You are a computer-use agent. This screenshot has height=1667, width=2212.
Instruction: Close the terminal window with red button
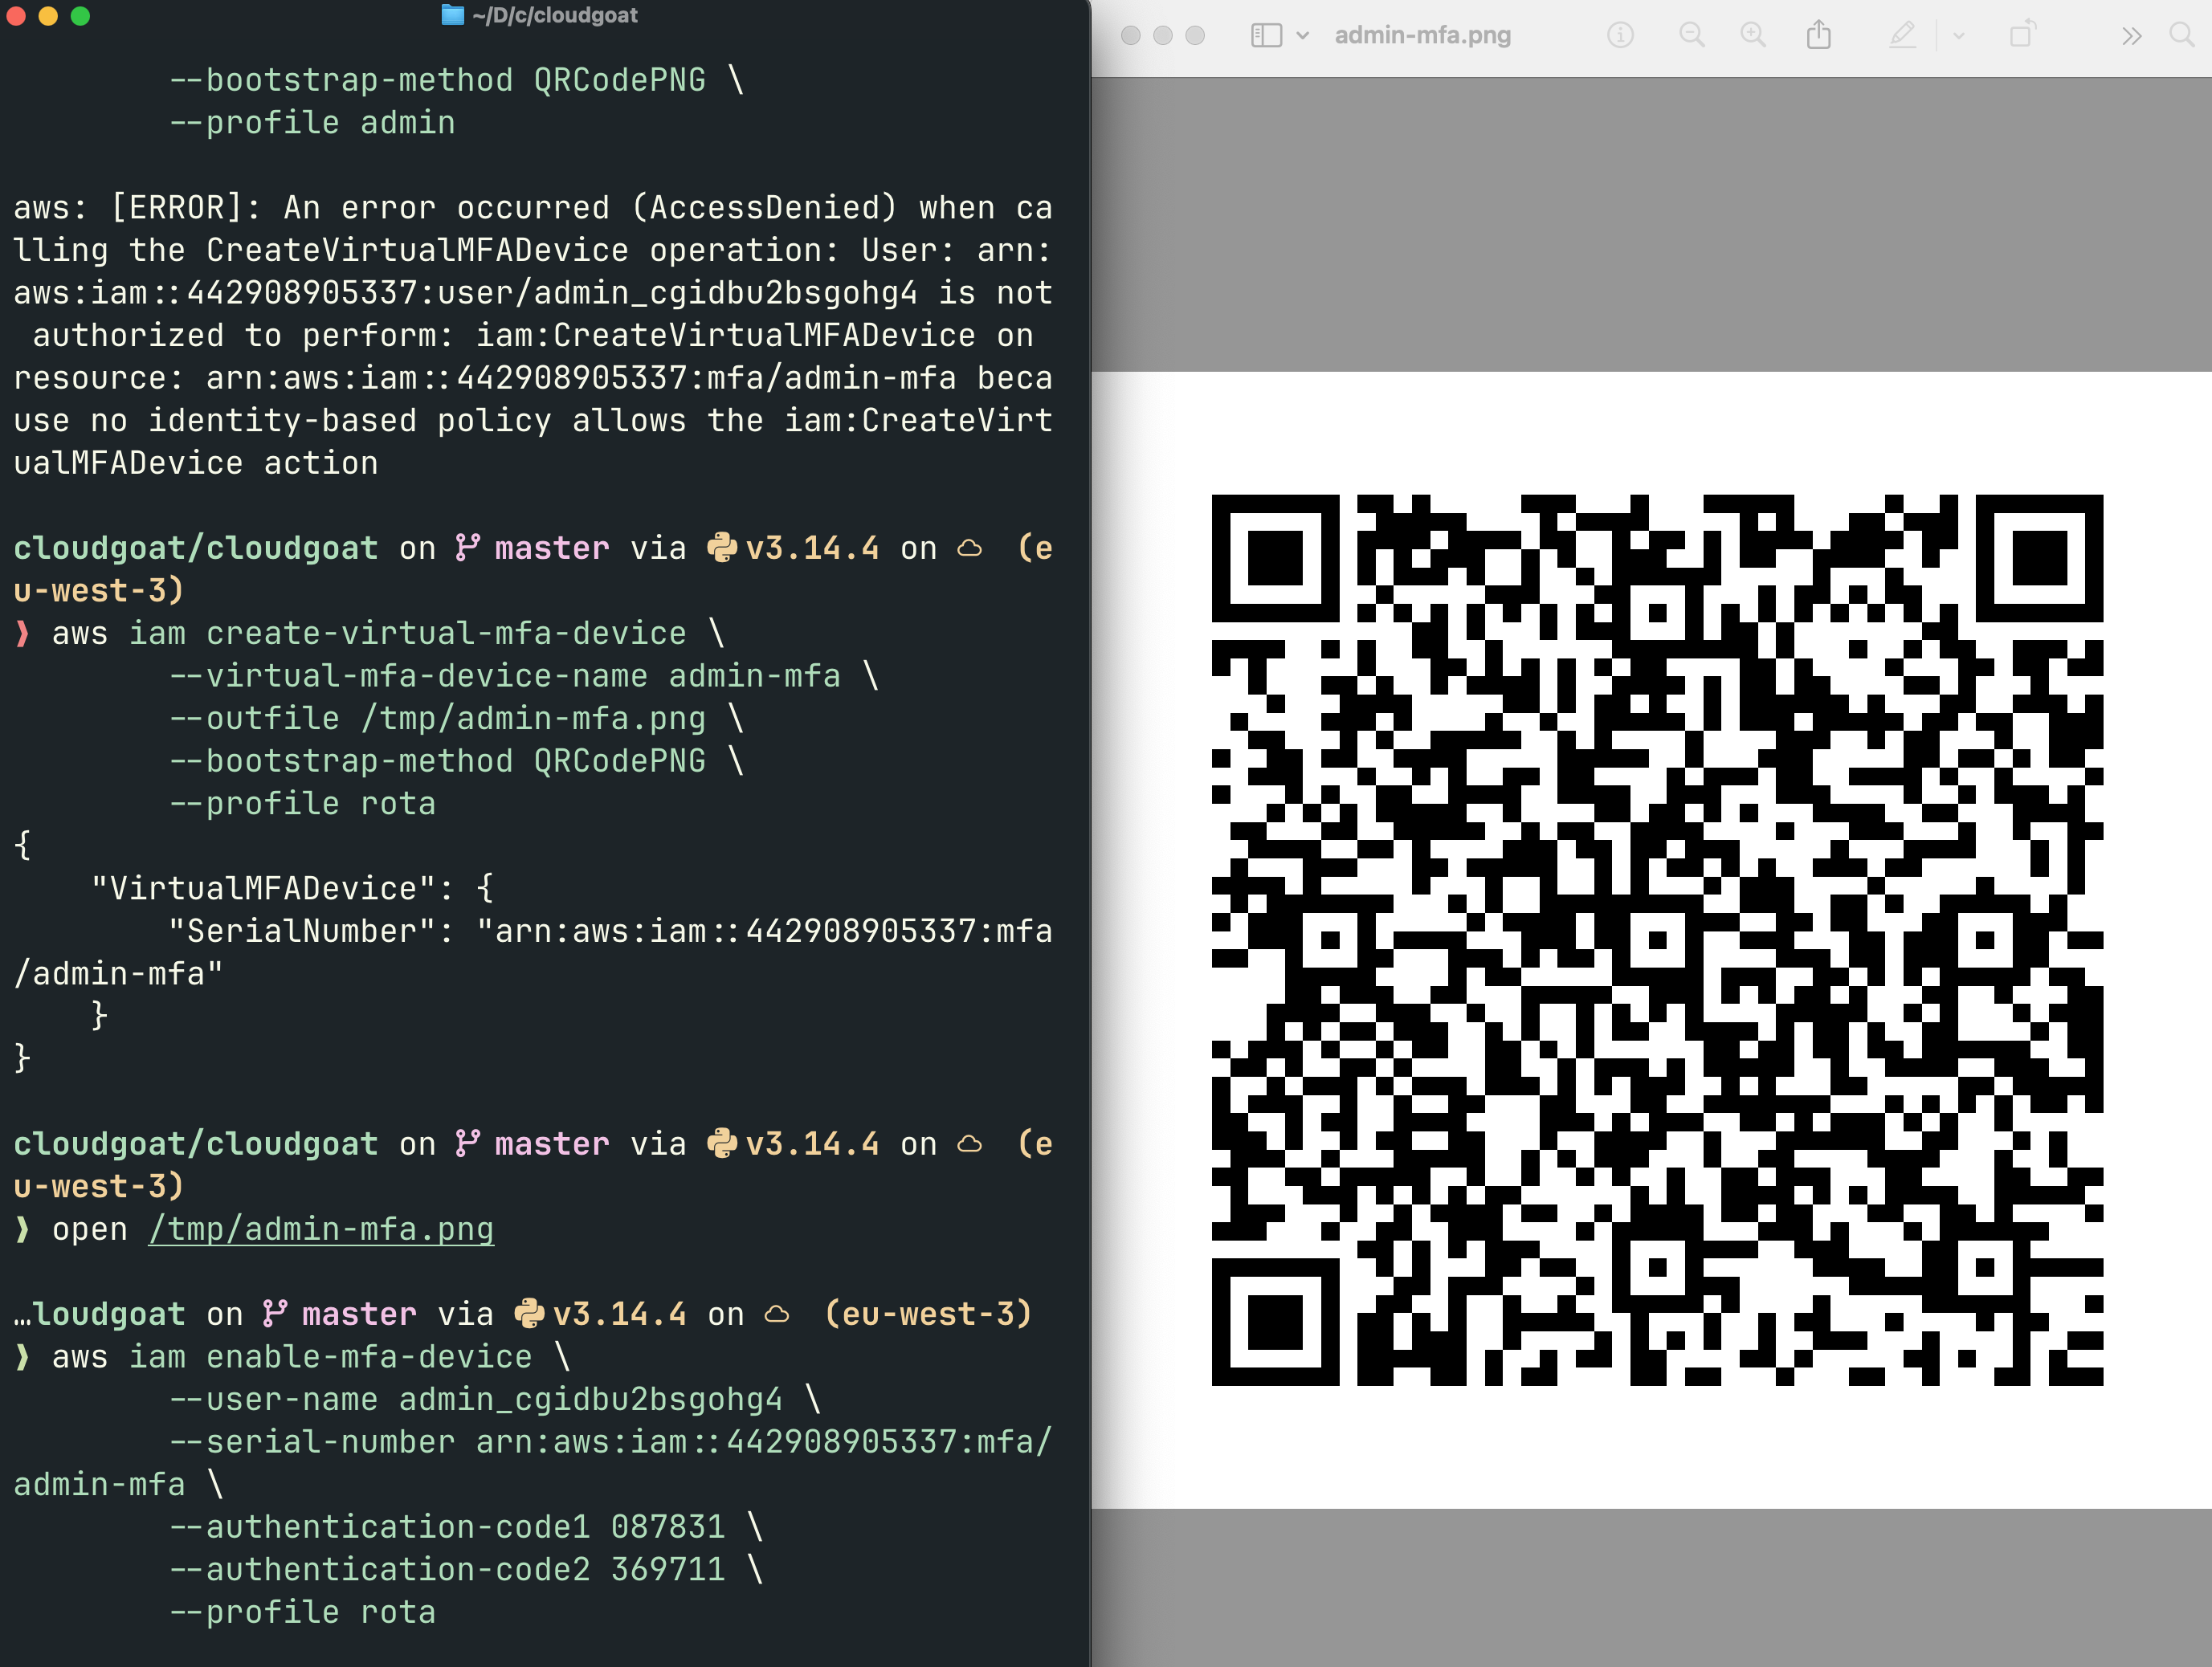tap(16, 15)
